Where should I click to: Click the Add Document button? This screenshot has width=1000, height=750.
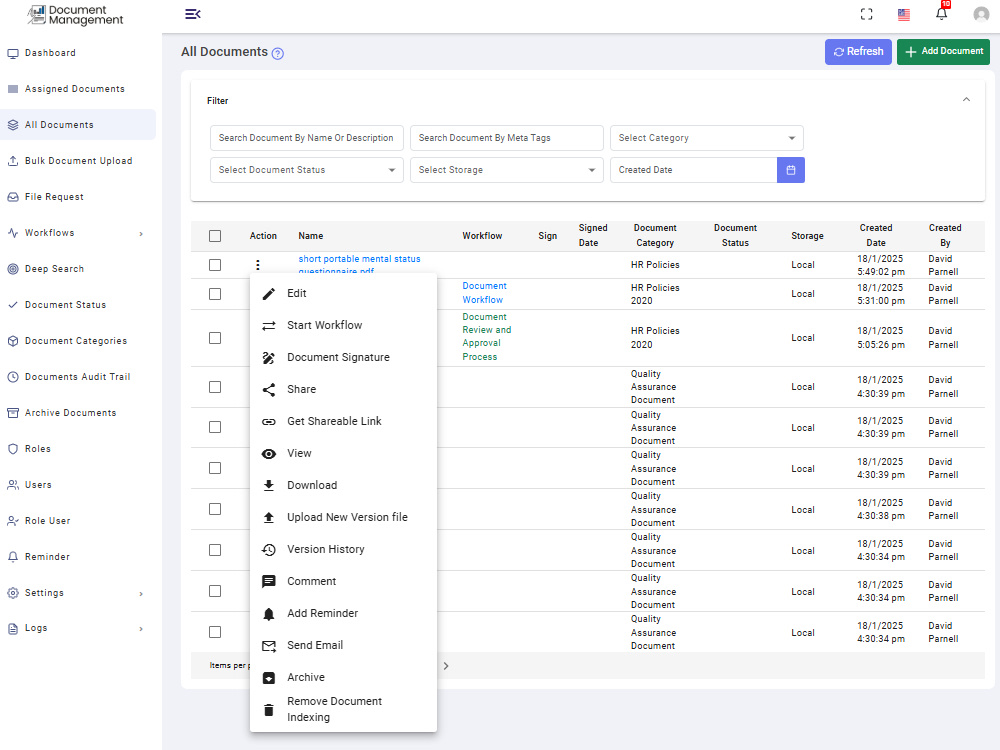[943, 52]
